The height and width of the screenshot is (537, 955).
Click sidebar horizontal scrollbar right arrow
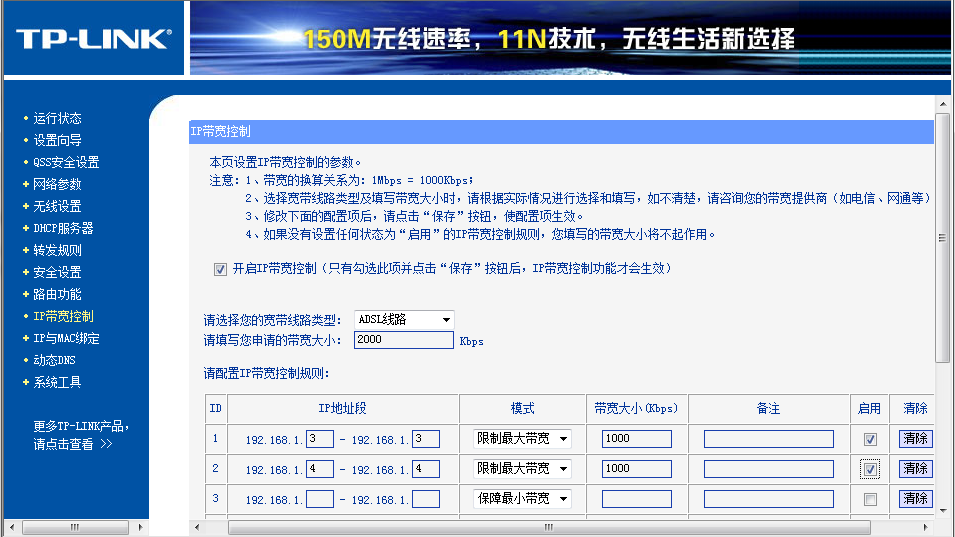[x=141, y=527]
